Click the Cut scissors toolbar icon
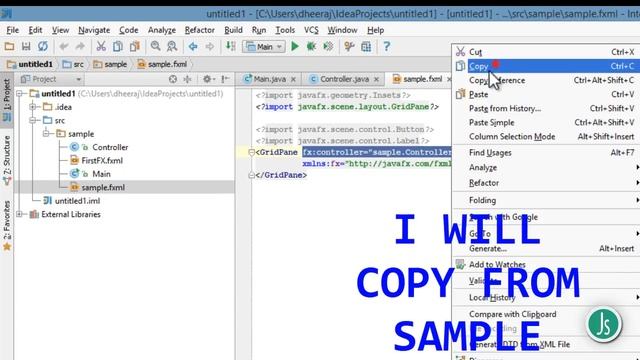640x360 pixels. 101,47
